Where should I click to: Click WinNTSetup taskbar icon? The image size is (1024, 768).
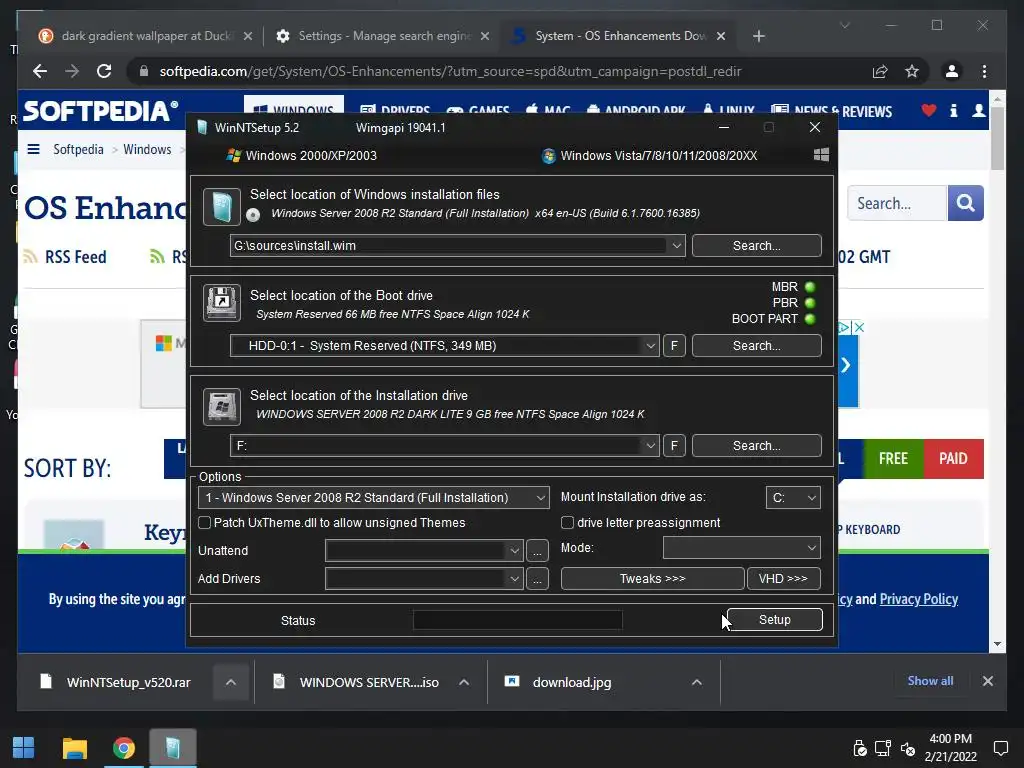(172, 748)
